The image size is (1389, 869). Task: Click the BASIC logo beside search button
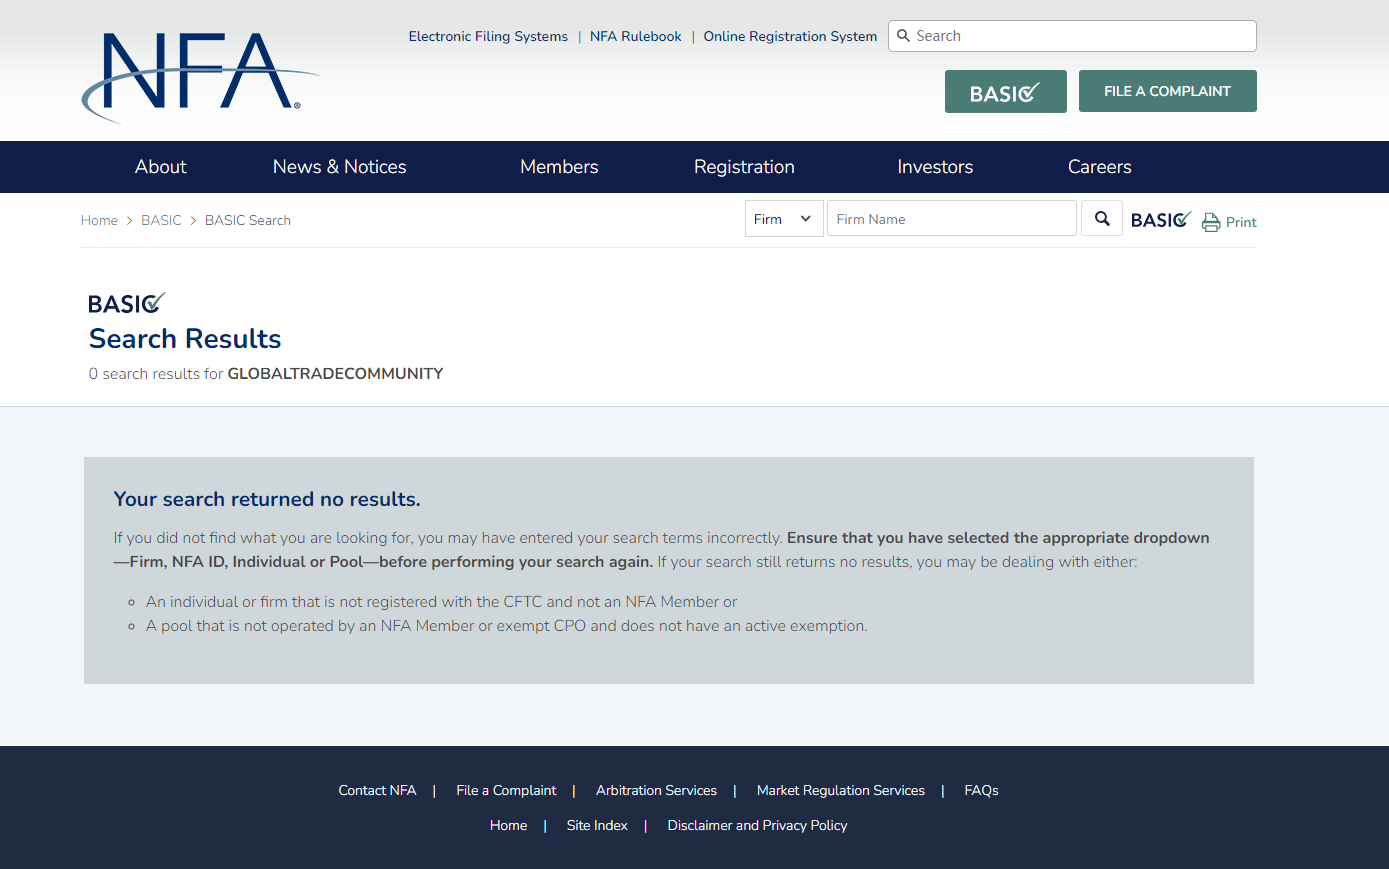(1160, 220)
